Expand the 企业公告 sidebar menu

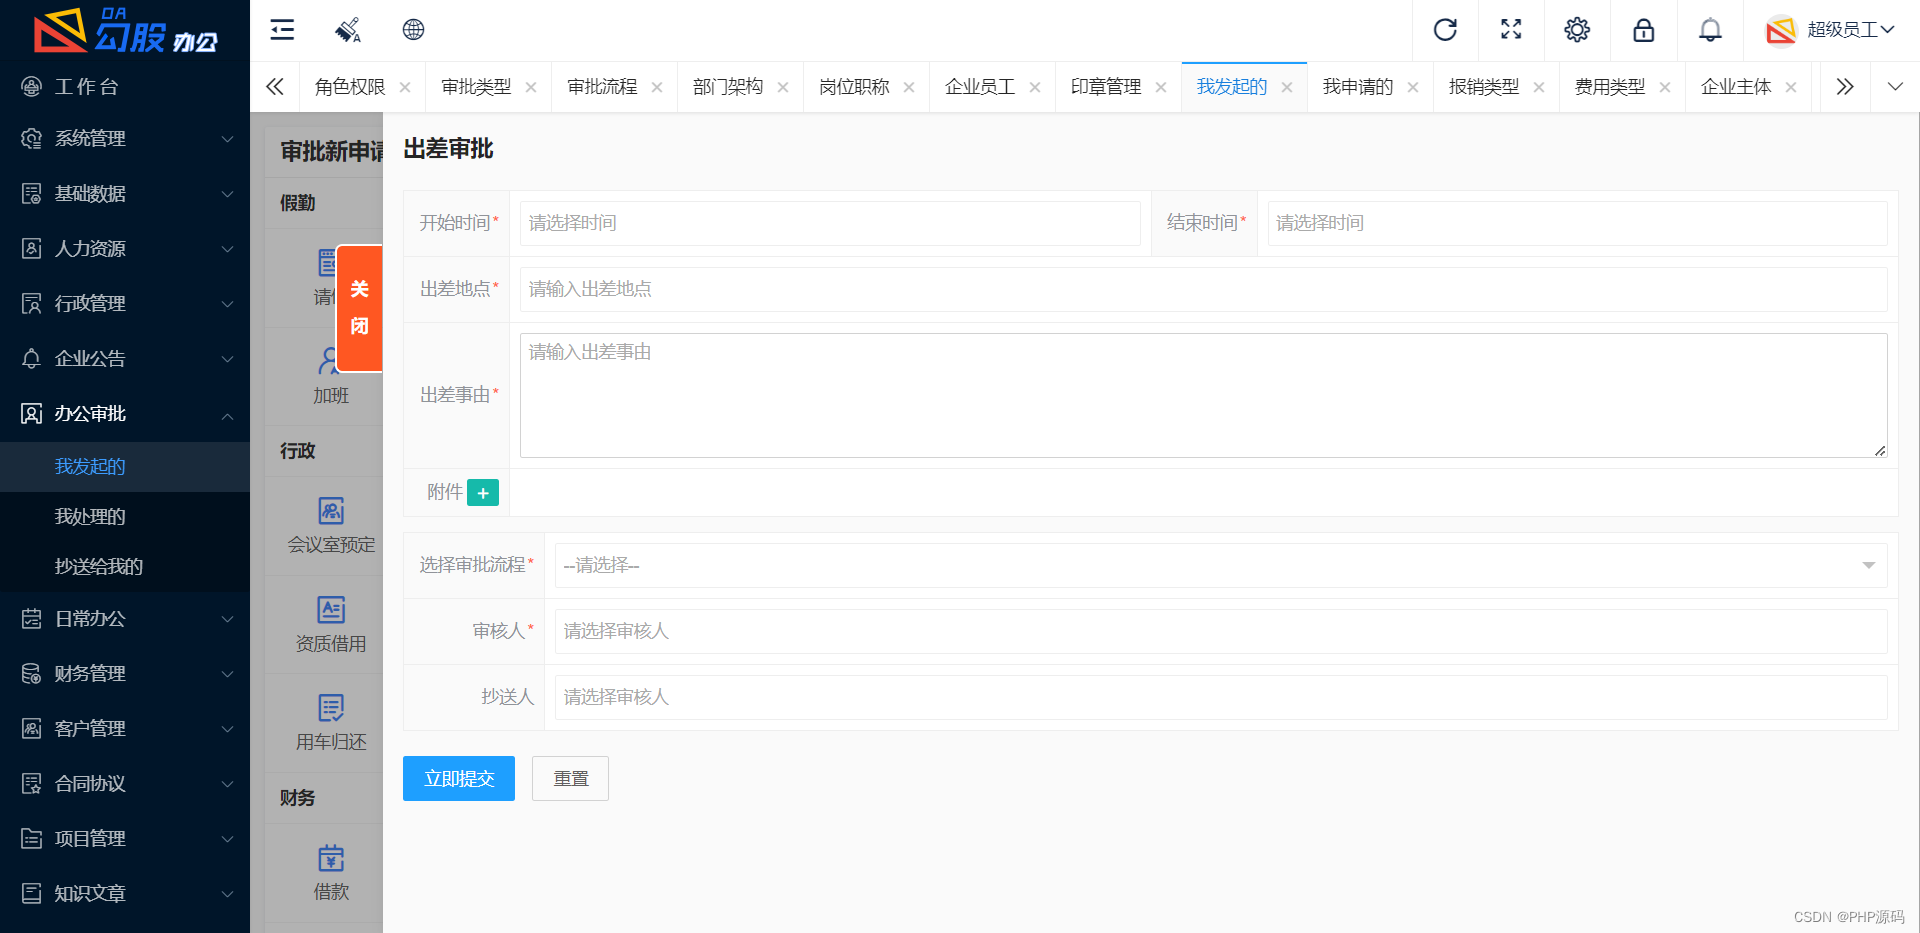coord(125,358)
